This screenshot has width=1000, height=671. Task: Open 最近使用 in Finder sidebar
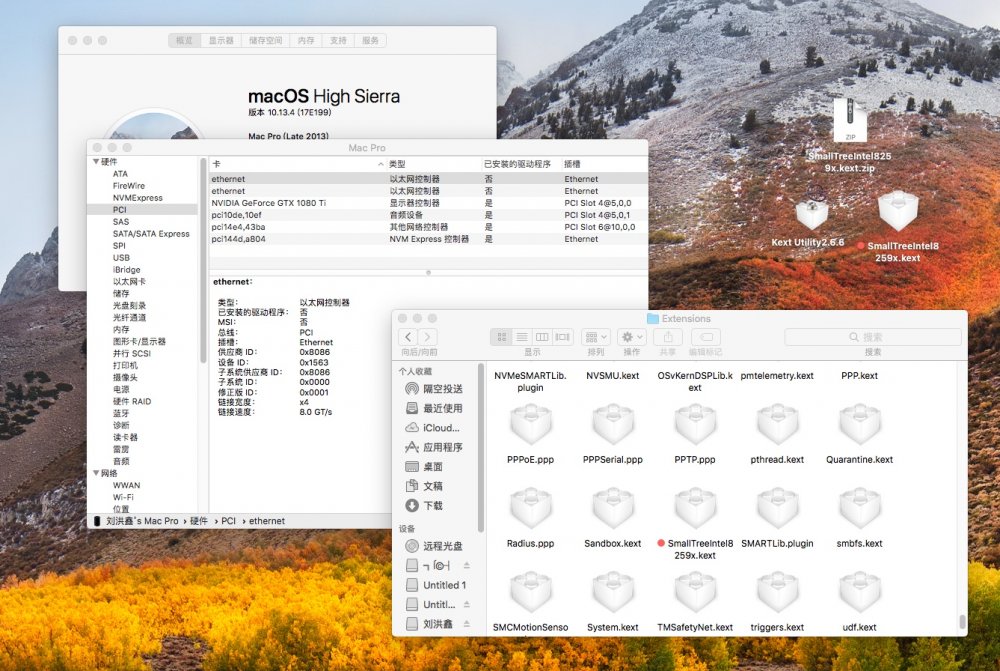(434, 408)
